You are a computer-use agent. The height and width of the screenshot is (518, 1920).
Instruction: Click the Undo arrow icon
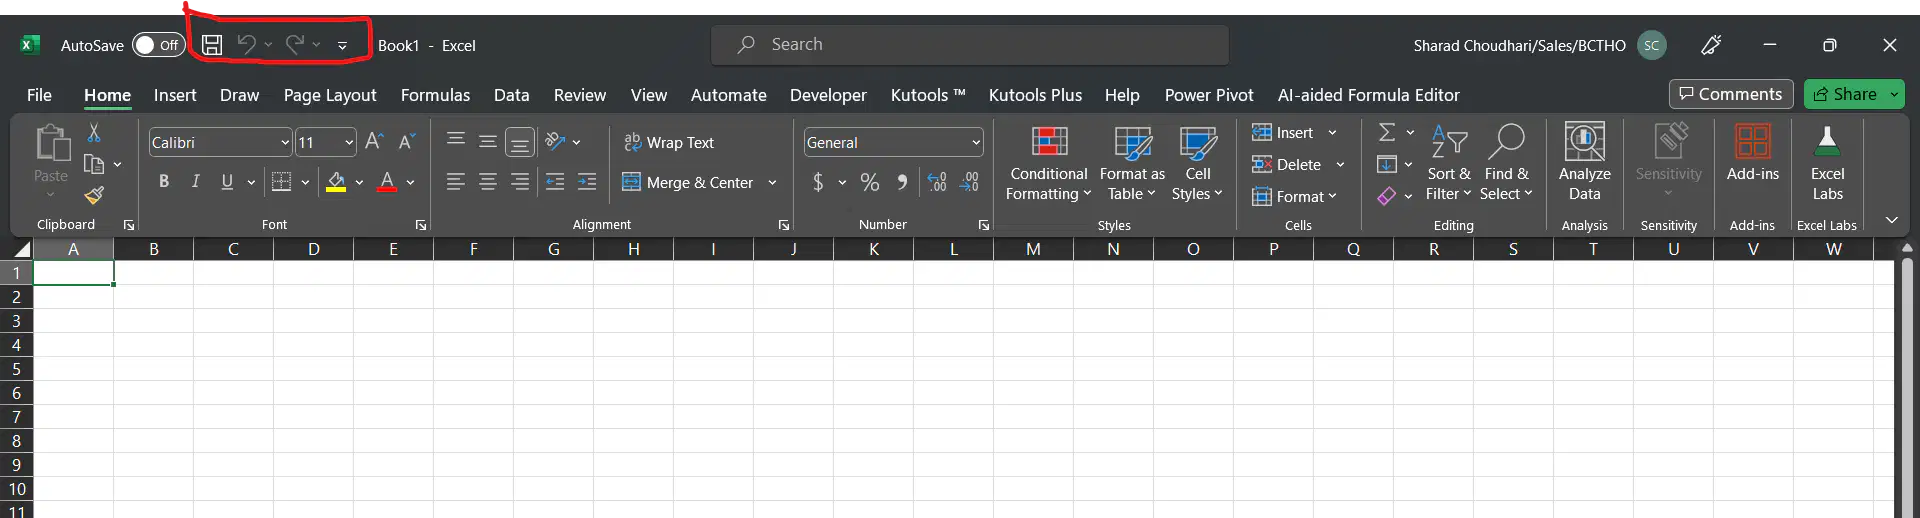tap(246, 44)
